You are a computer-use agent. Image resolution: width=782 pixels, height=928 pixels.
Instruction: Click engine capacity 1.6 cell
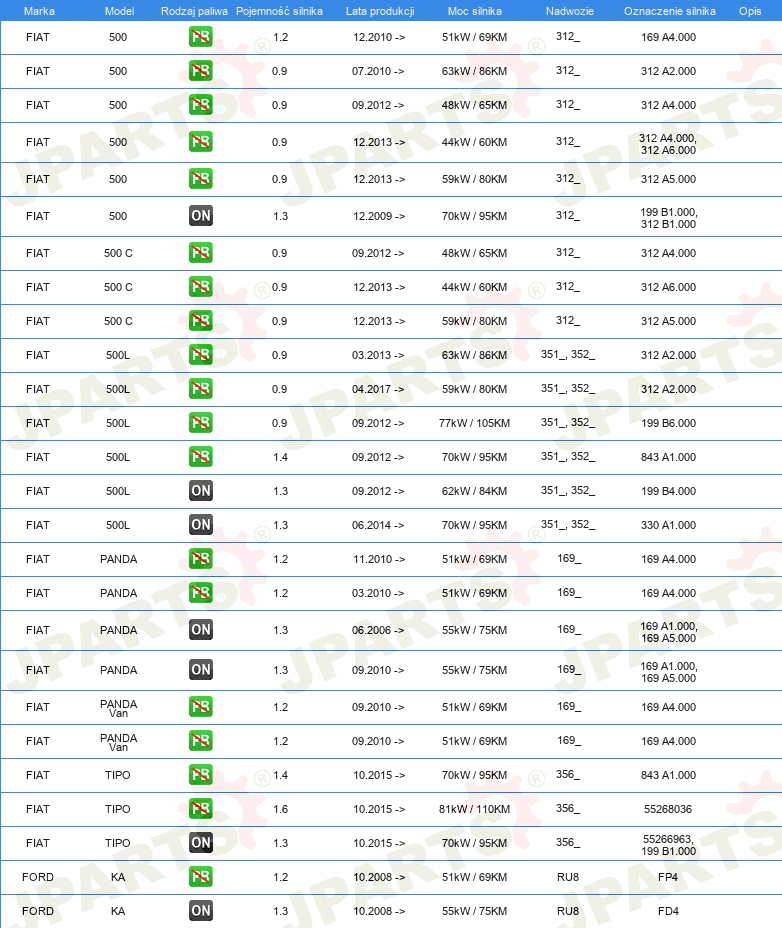pyautogui.click(x=281, y=809)
